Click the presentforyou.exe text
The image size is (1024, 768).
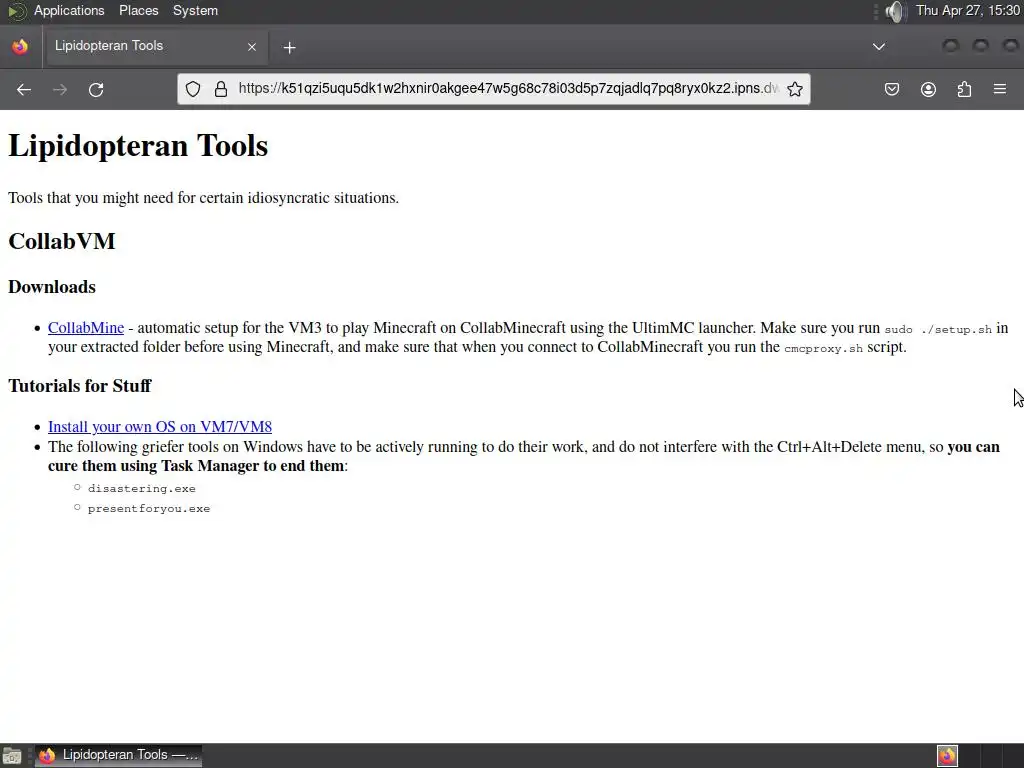(x=149, y=509)
